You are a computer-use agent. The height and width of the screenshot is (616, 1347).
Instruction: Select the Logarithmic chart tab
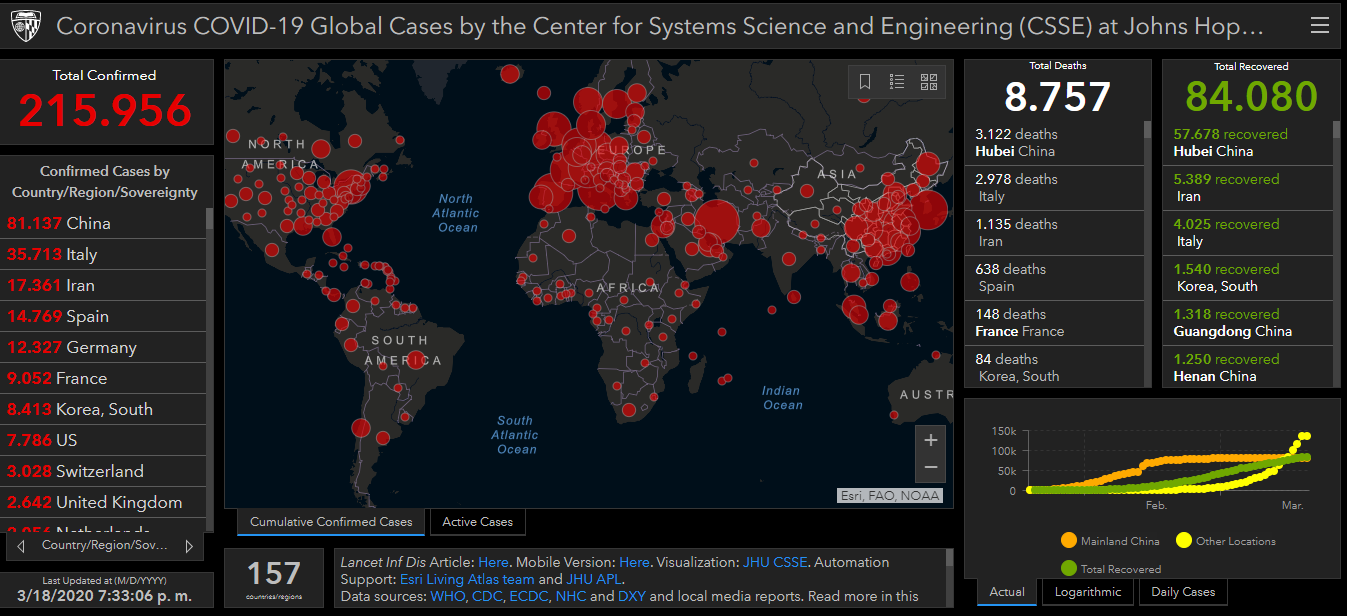1088,592
